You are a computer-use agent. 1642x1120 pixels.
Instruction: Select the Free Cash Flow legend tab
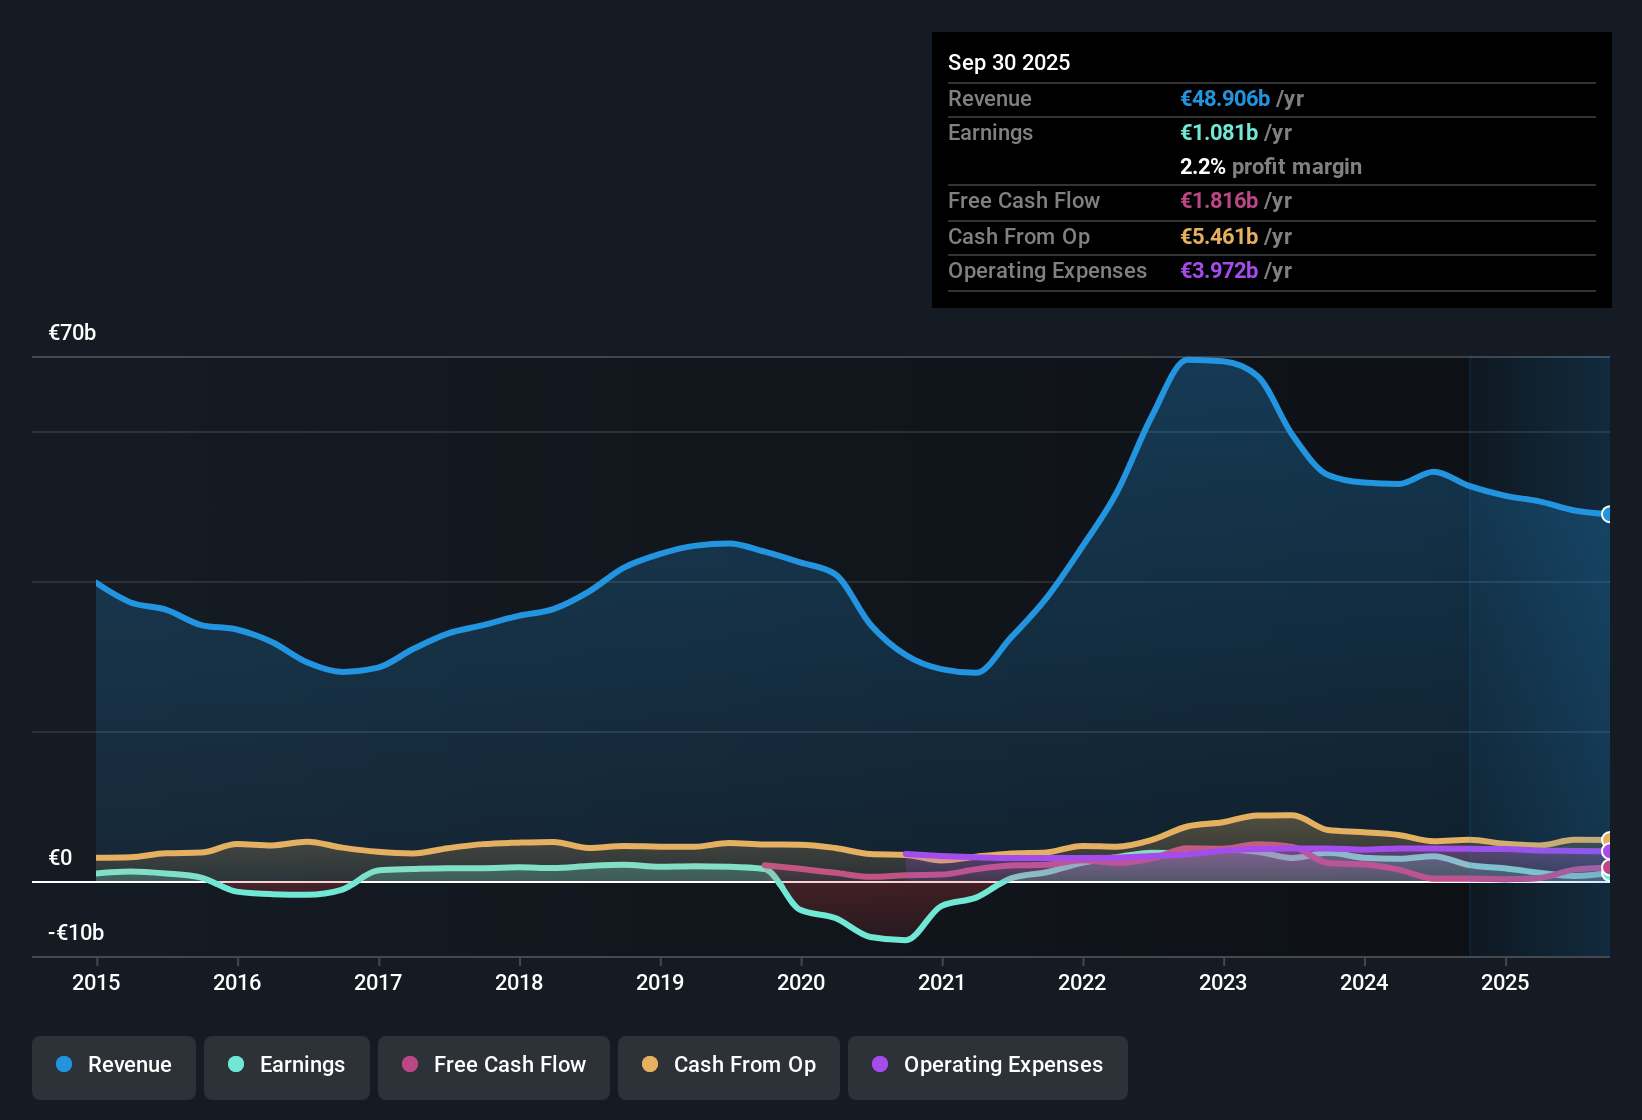493,1065
